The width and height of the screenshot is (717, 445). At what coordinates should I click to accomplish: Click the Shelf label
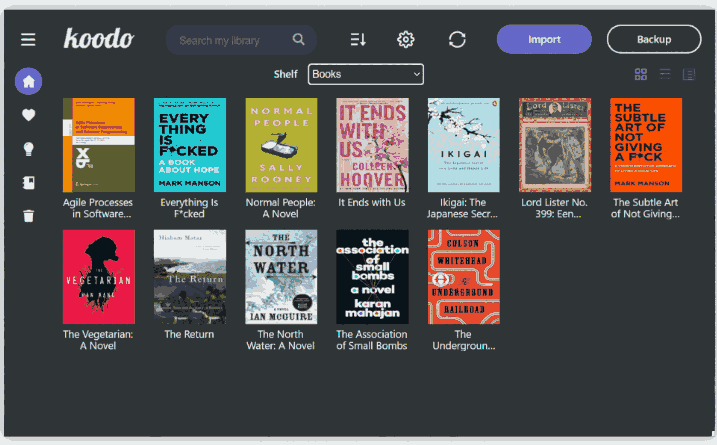[x=285, y=74]
